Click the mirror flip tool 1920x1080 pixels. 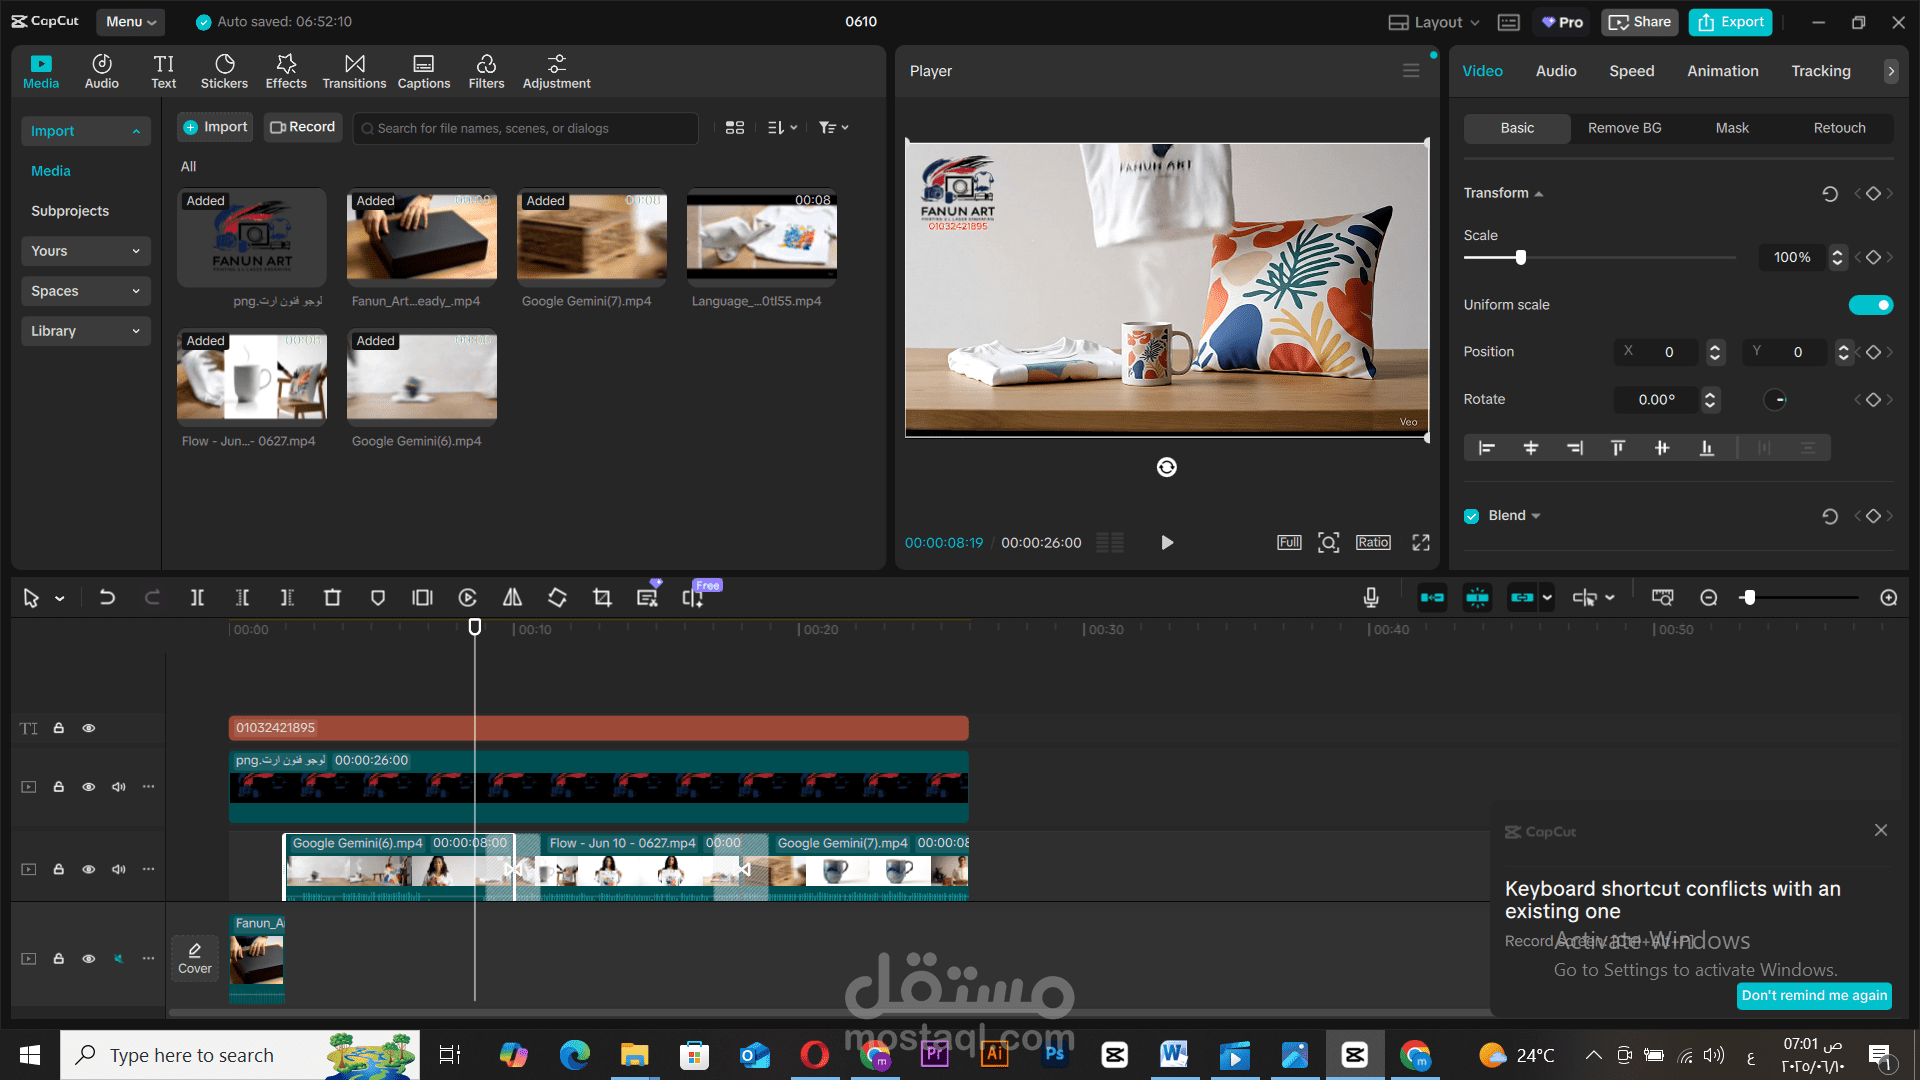(512, 598)
